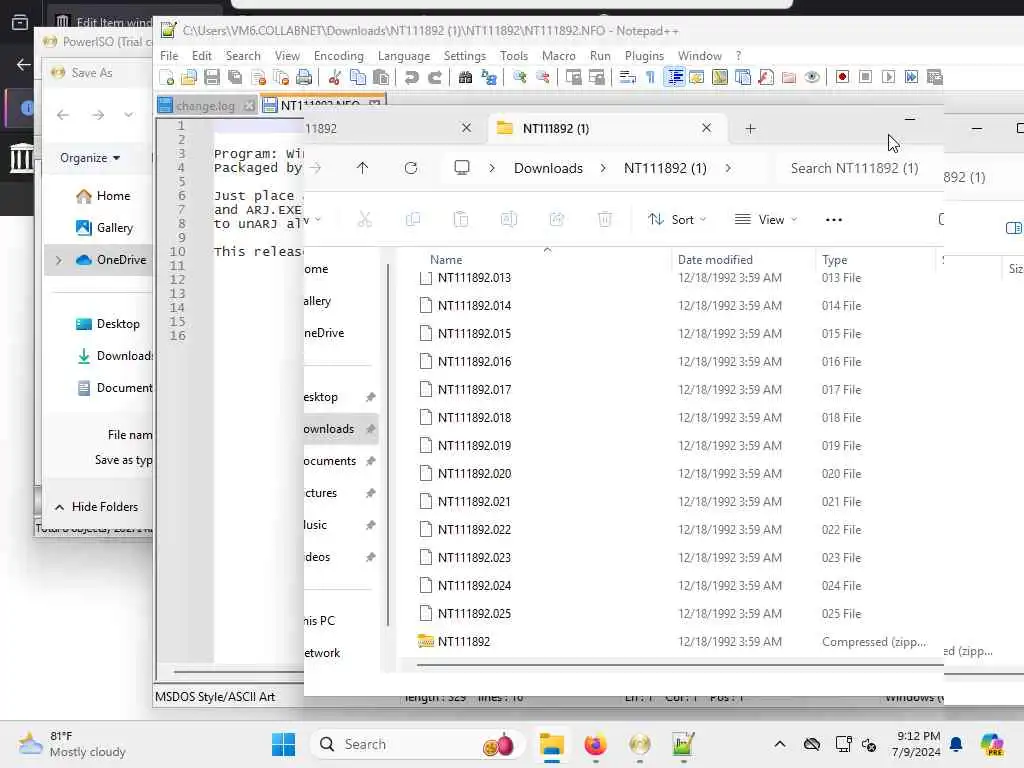Open Firefox from the taskbar

point(595,744)
